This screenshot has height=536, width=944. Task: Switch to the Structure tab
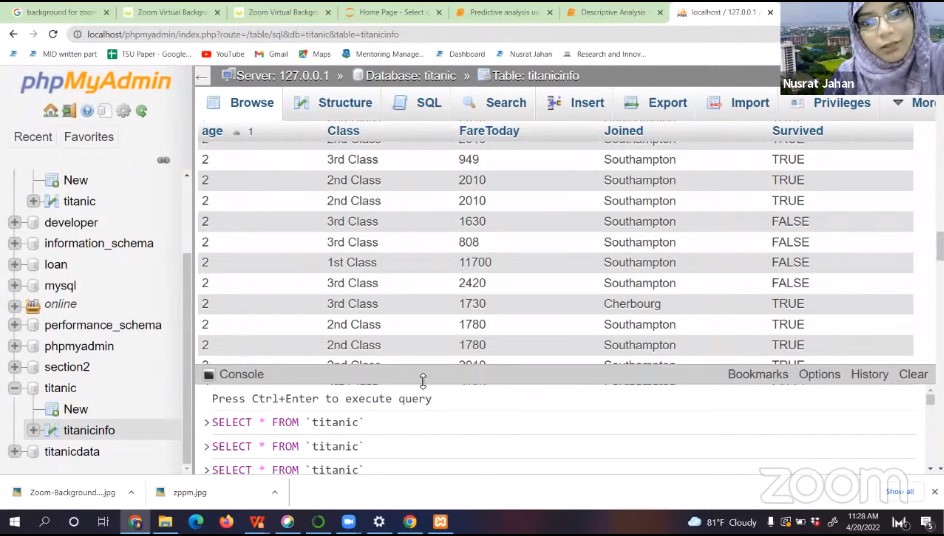333,103
